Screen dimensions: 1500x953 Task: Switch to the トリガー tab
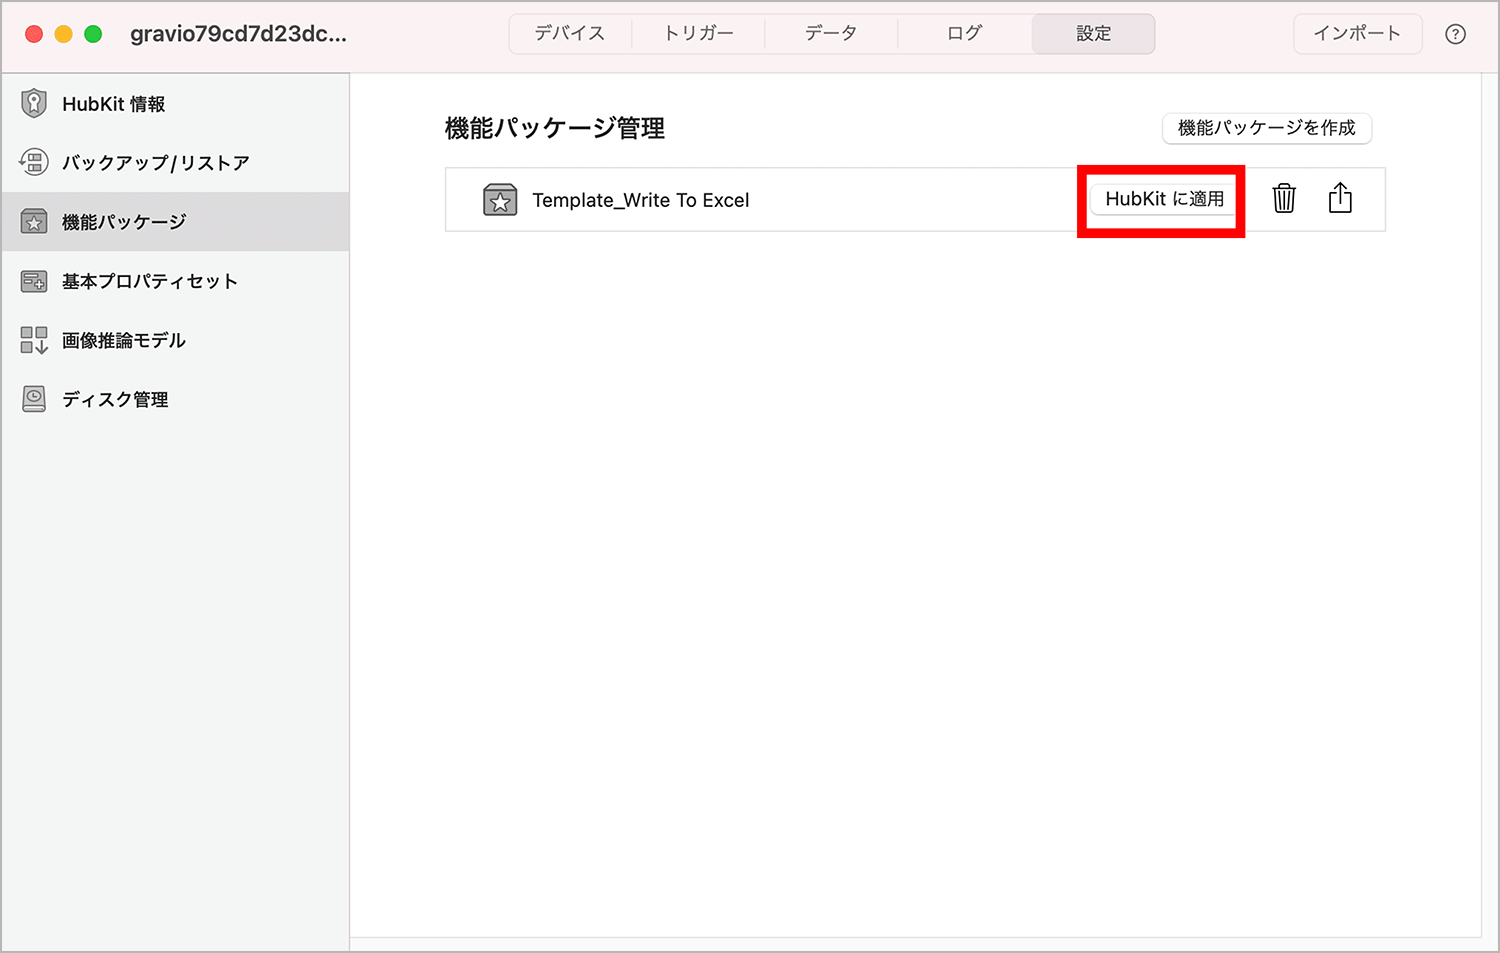698,33
